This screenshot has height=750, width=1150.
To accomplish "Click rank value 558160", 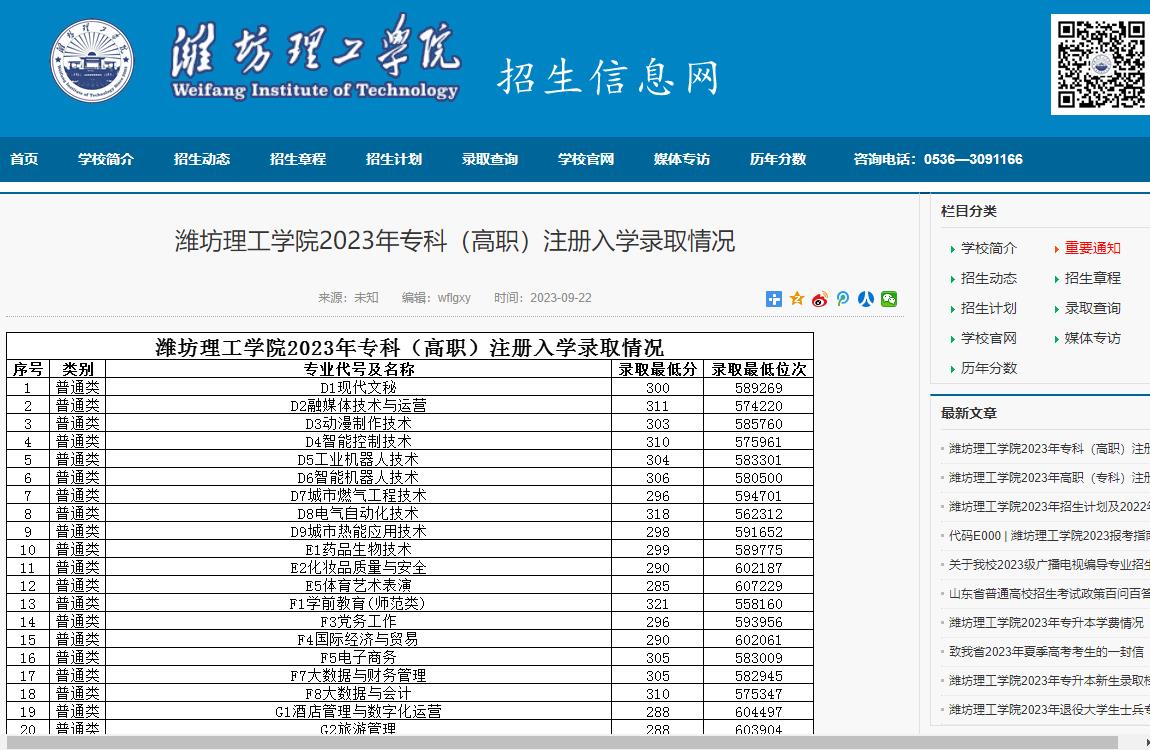I will [758, 604].
